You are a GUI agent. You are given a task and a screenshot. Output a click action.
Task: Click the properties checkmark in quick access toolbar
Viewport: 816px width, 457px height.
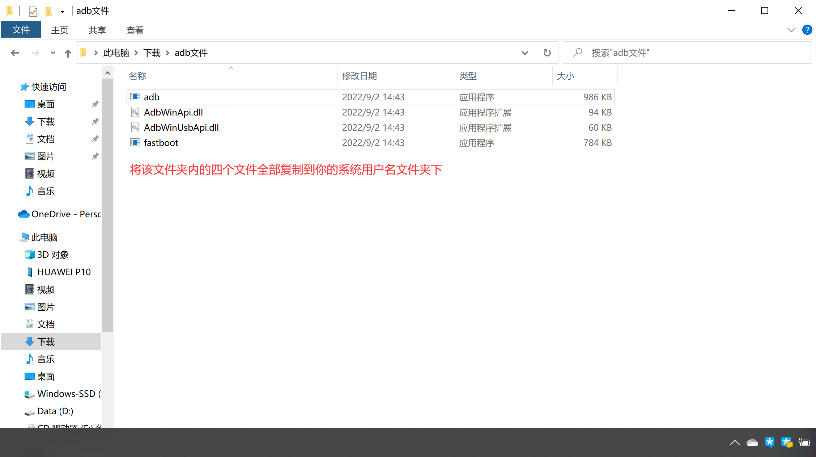(x=32, y=10)
